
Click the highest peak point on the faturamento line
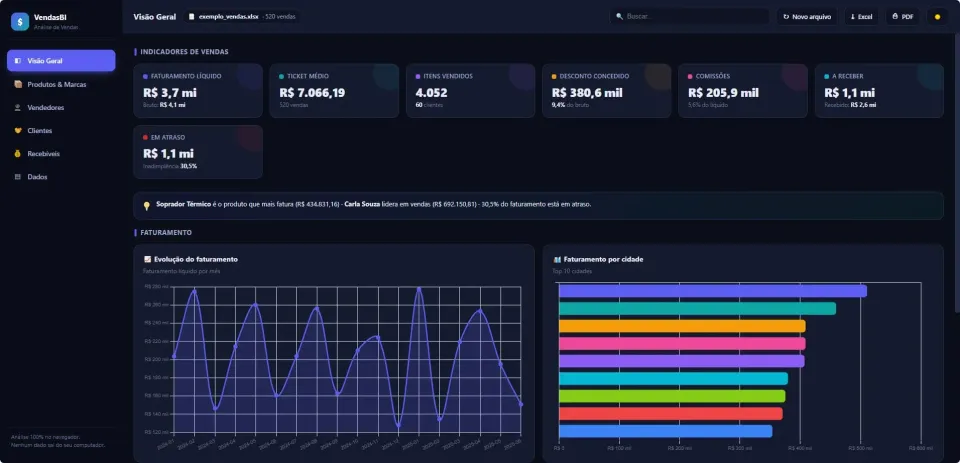[x=419, y=288]
